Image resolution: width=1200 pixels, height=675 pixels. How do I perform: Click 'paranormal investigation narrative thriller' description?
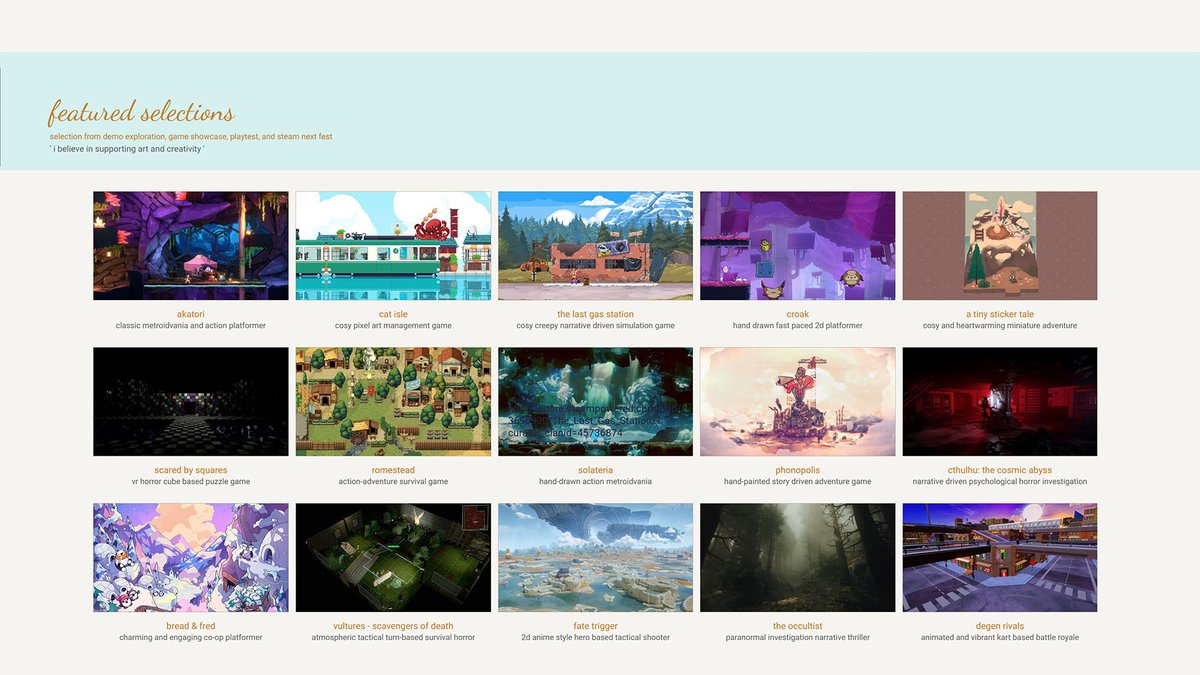tap(797, 638)
